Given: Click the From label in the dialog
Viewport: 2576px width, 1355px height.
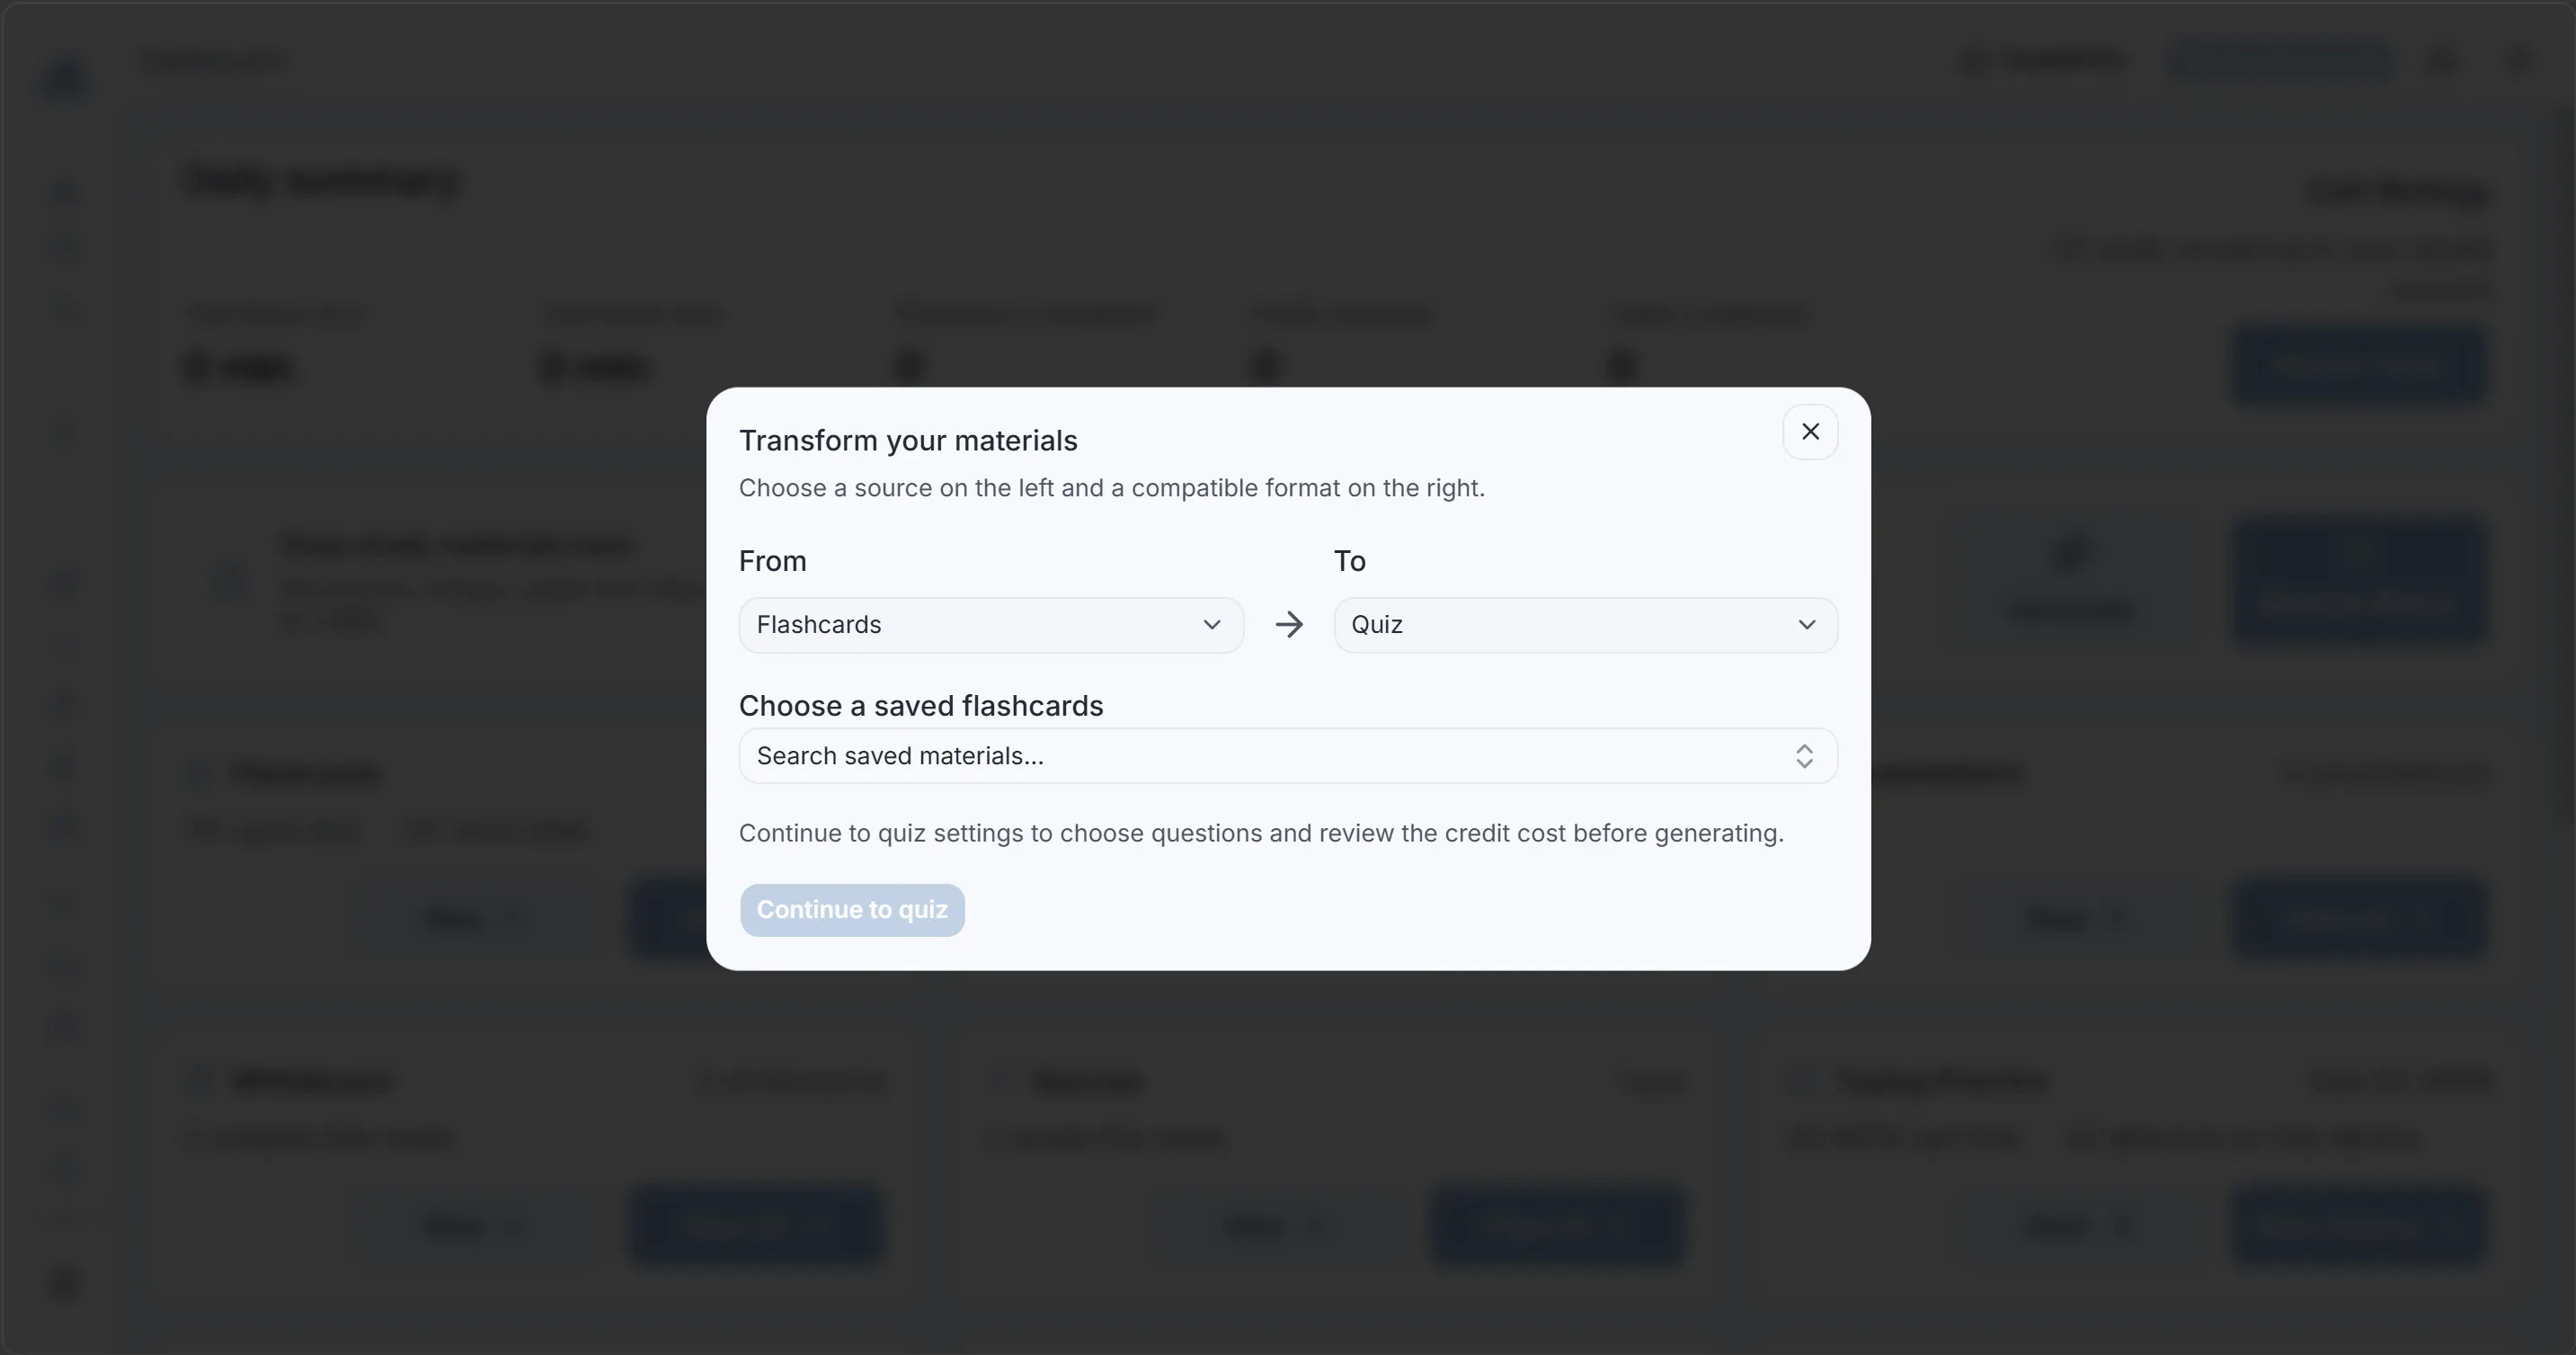Looking at the screenshot, I should point(772,561).
